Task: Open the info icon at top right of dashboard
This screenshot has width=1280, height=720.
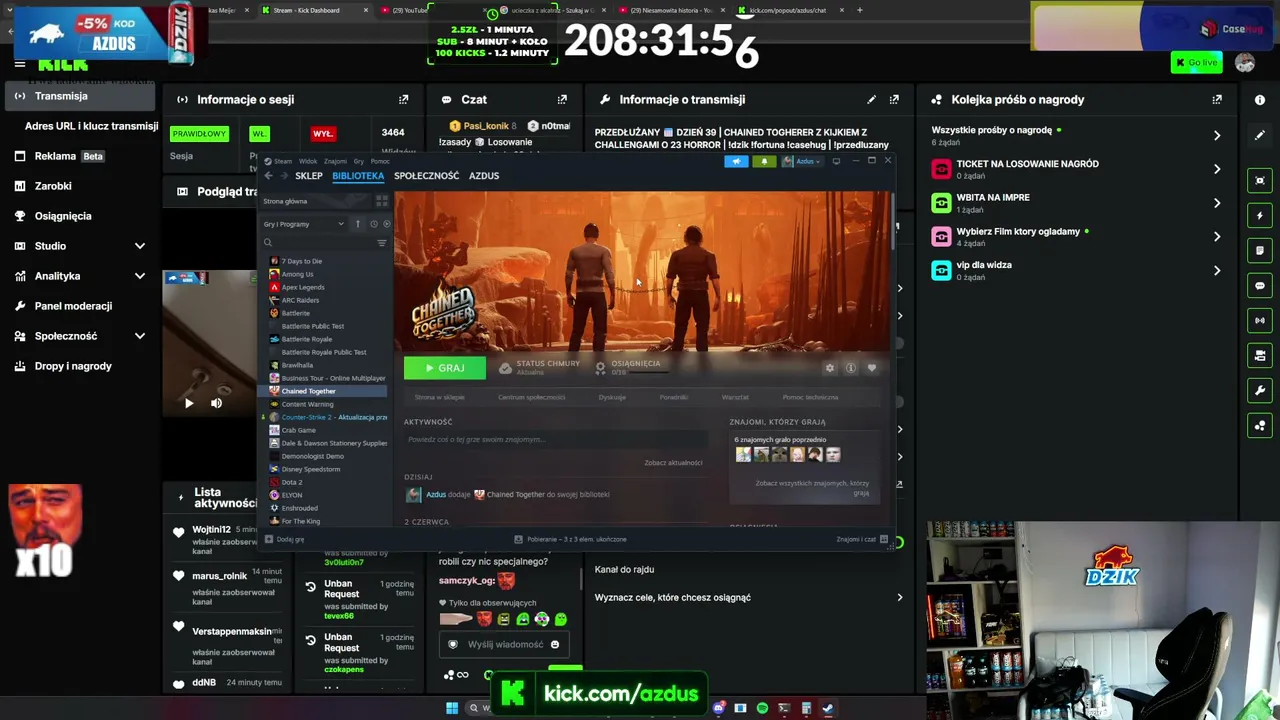Action: coord(1260,100)
